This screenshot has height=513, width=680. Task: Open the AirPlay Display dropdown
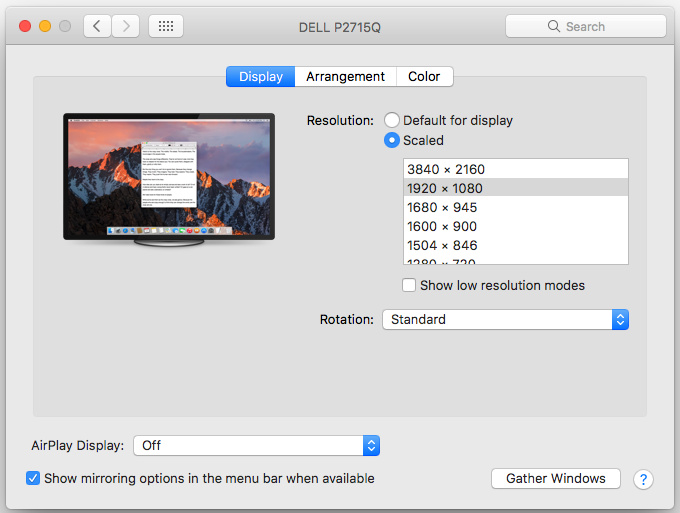pos(256,445)
